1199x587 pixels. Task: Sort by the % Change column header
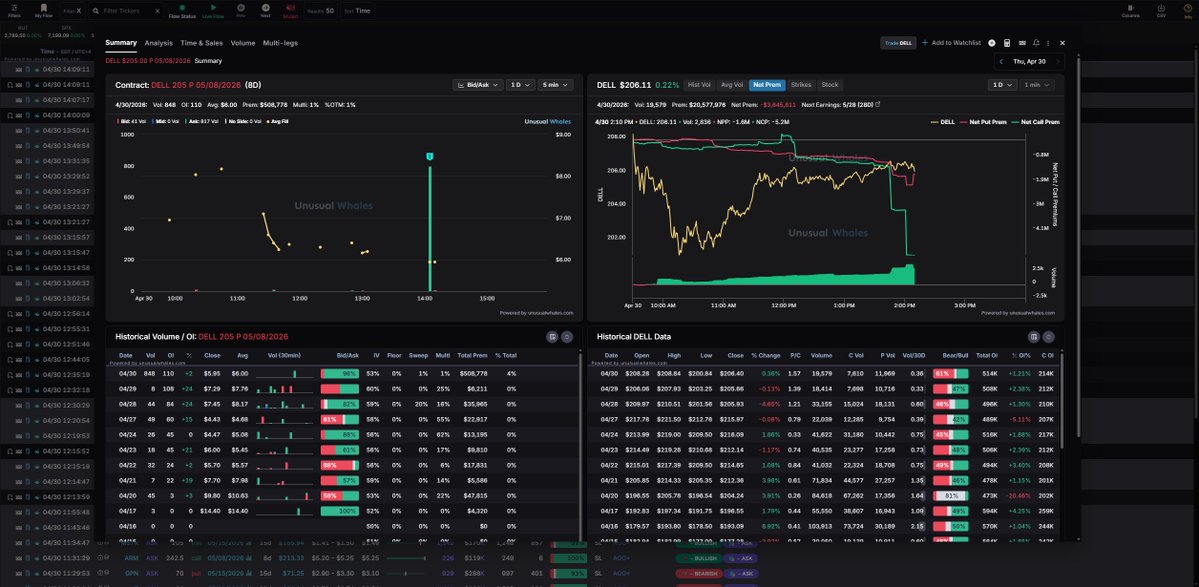tap(765, 355)
